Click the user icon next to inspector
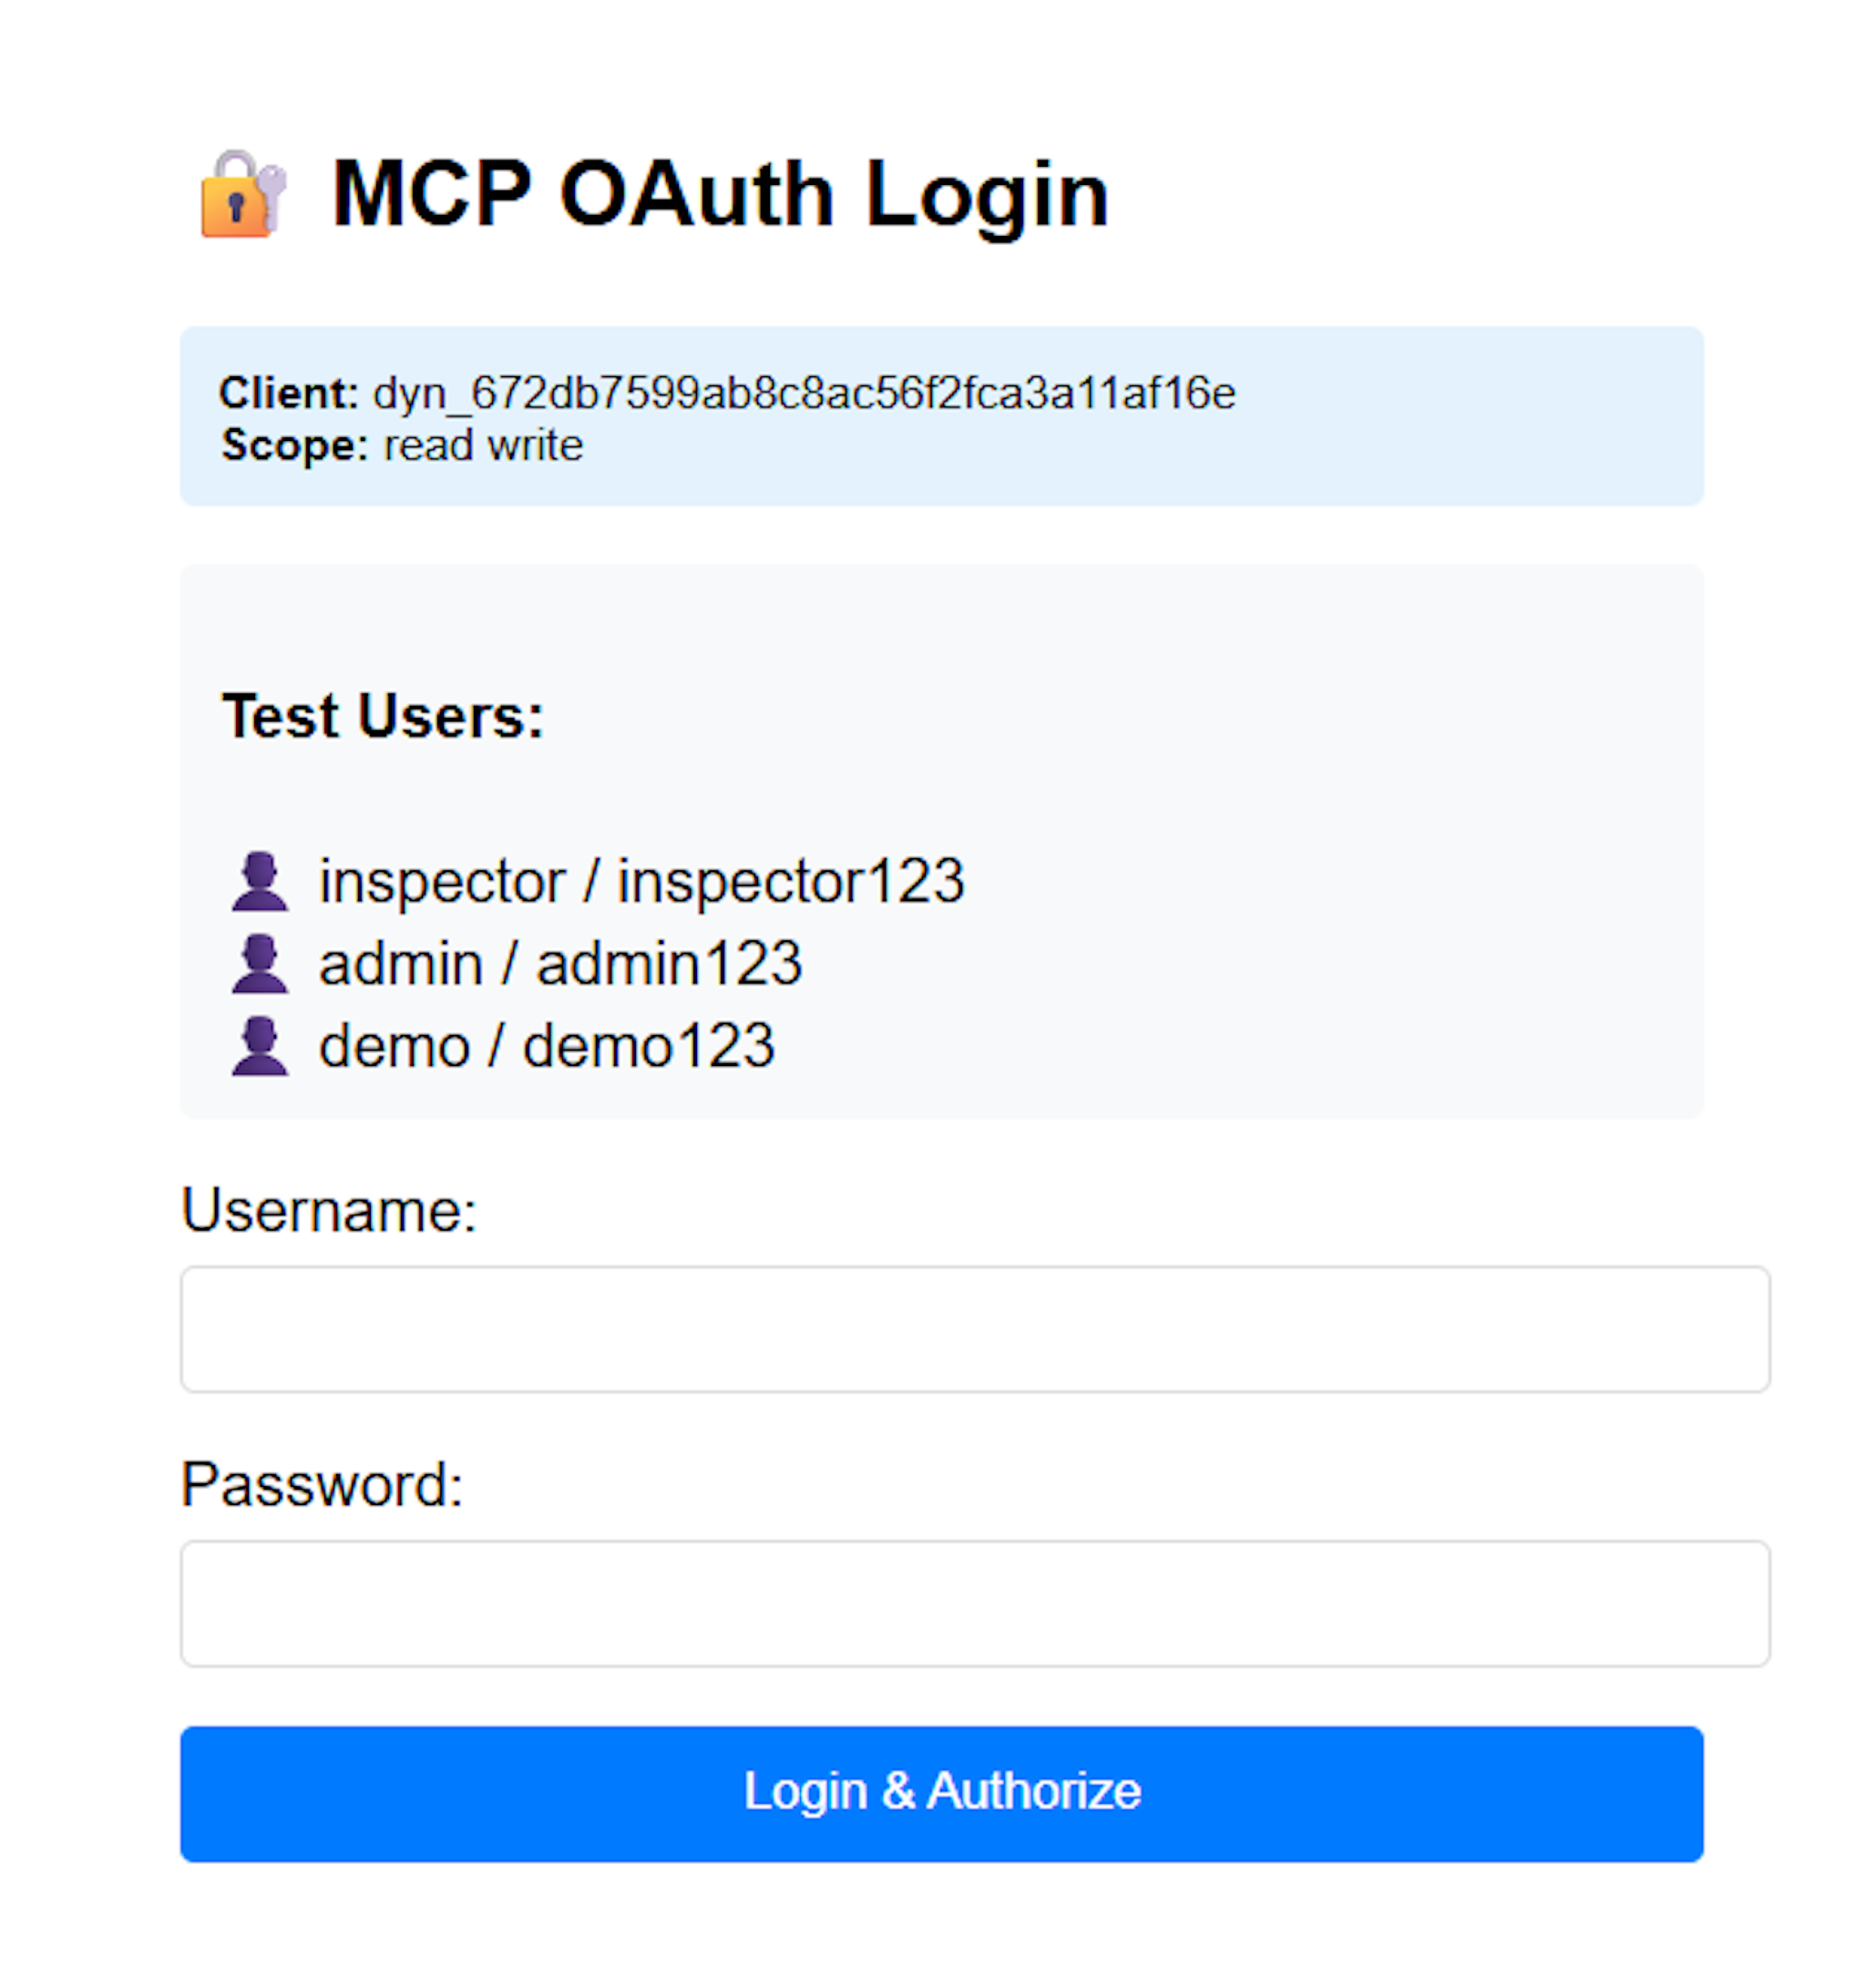 click(261, 881)
